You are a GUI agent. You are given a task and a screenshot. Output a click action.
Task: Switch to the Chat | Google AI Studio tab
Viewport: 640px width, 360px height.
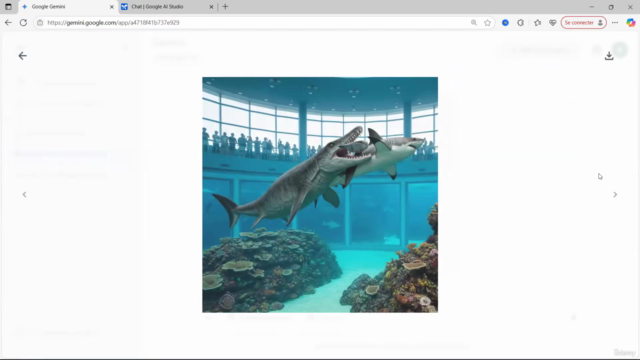coord(167,7)
